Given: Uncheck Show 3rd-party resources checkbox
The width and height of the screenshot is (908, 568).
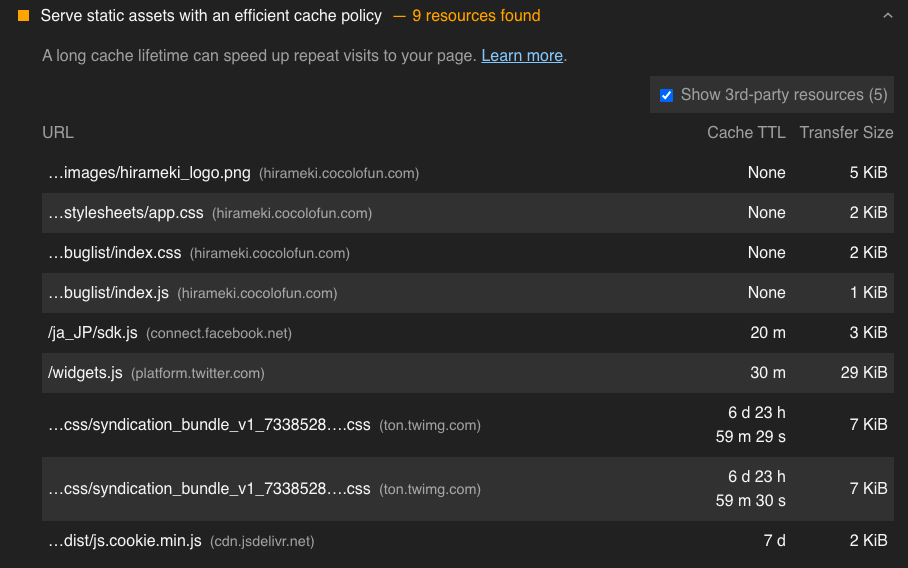Looking at the screenshot, I should (667, 96).
